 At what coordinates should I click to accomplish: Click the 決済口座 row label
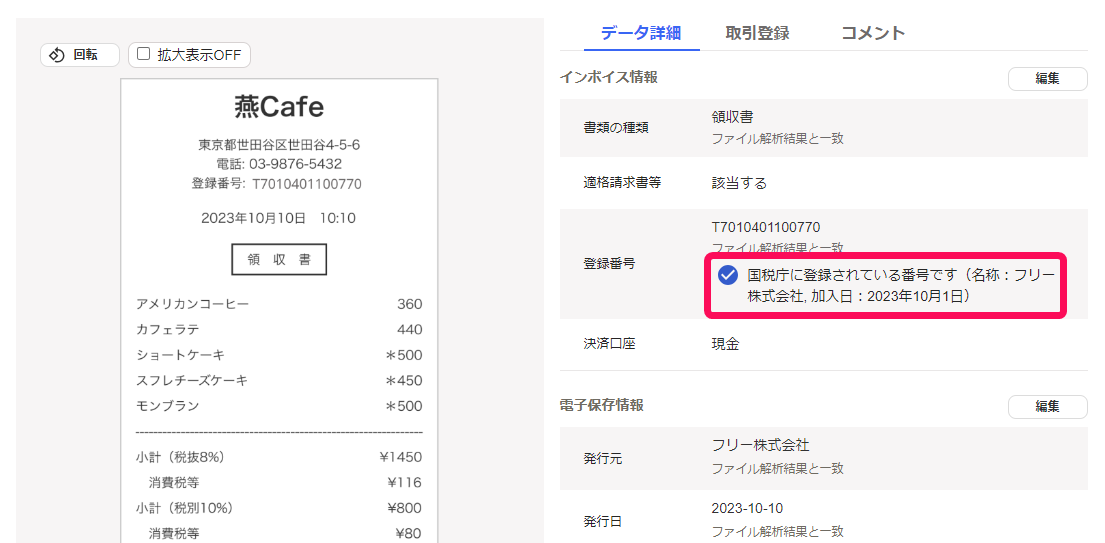[610, 344]
